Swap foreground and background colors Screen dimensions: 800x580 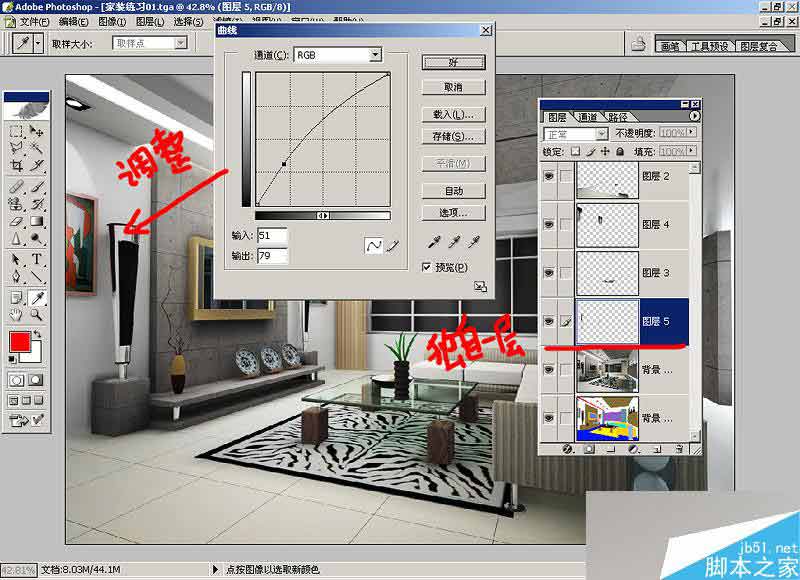click(x=37, y=334)
